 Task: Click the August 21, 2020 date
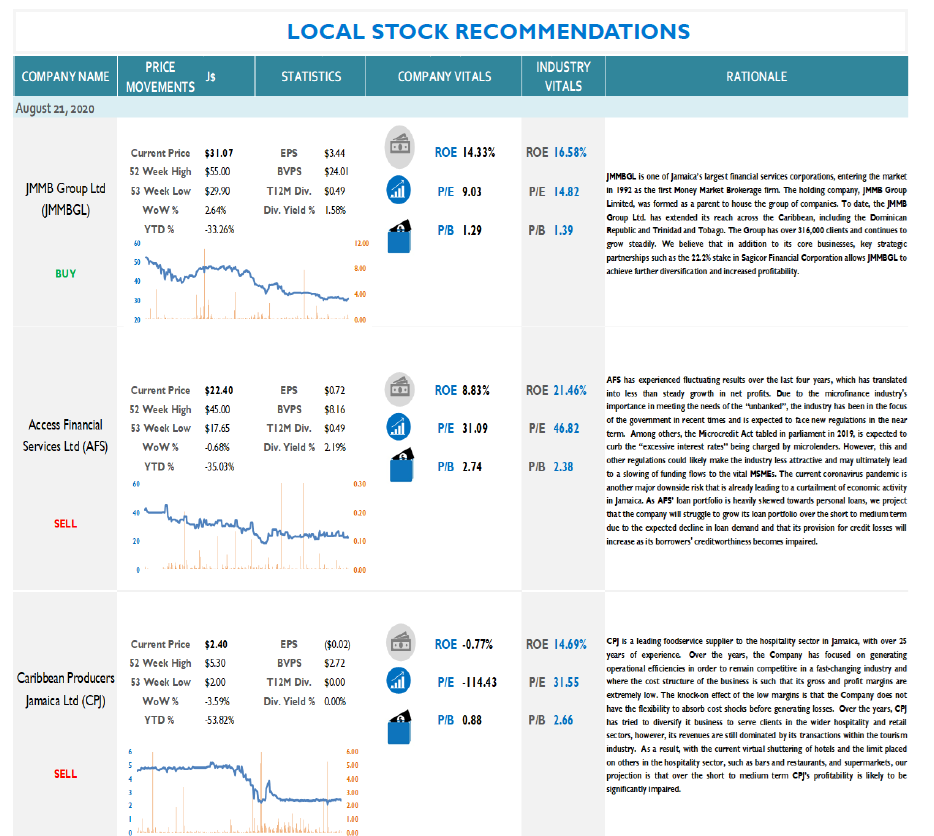(55, 108)
